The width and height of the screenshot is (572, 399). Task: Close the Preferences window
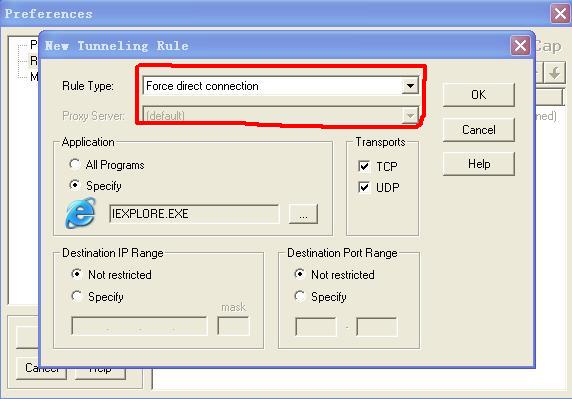click(560, 14)
